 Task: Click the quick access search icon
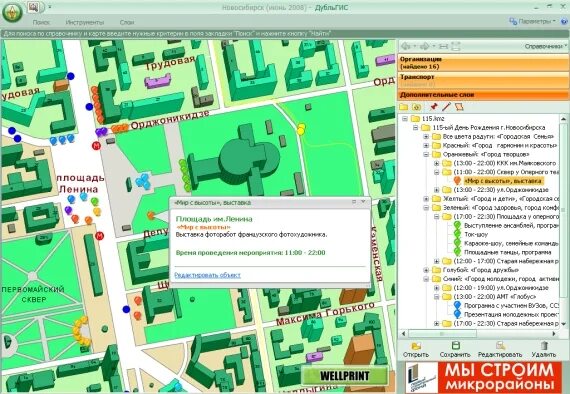tap(34, 7)
